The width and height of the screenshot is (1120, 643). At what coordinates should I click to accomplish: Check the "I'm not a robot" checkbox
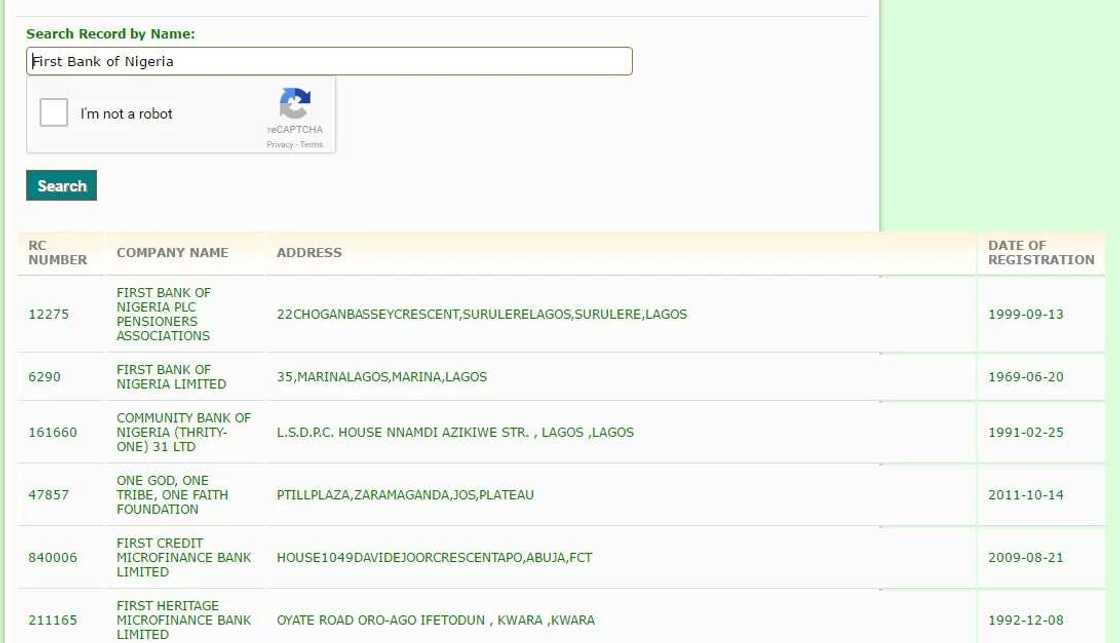click(x=54, y=113)
